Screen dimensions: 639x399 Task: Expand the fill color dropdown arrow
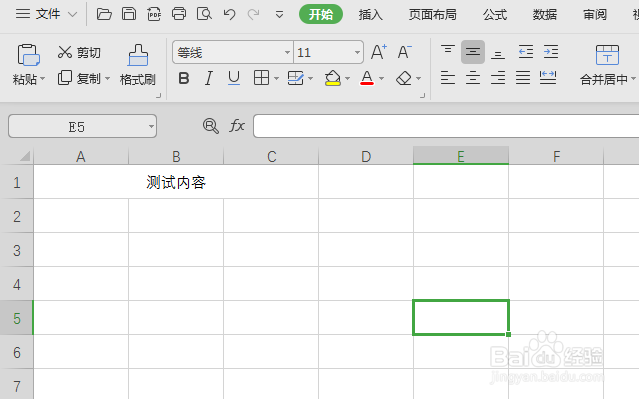pos(348,78)
